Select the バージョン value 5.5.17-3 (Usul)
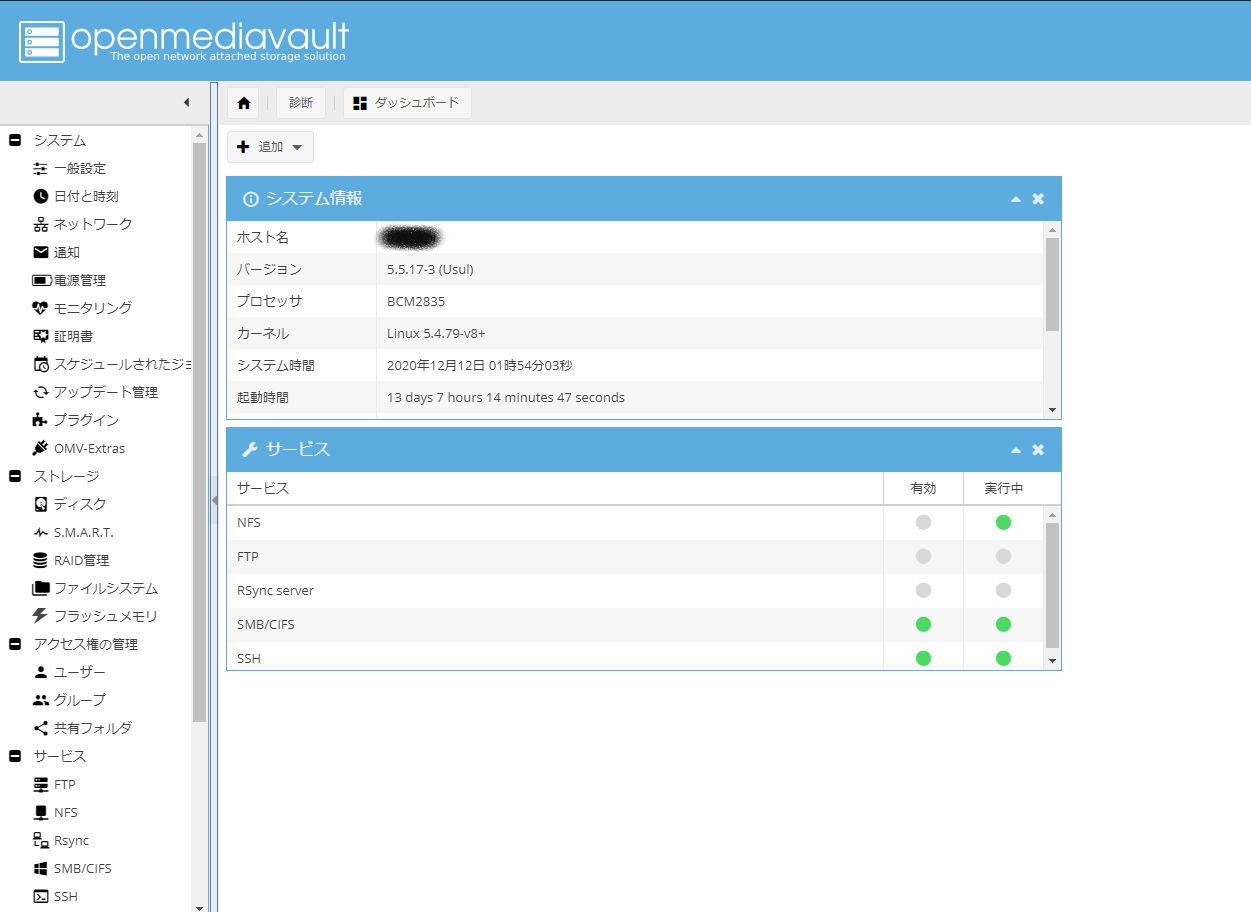1251x912 pixels. pyautogui.click(x=430, y=269)
